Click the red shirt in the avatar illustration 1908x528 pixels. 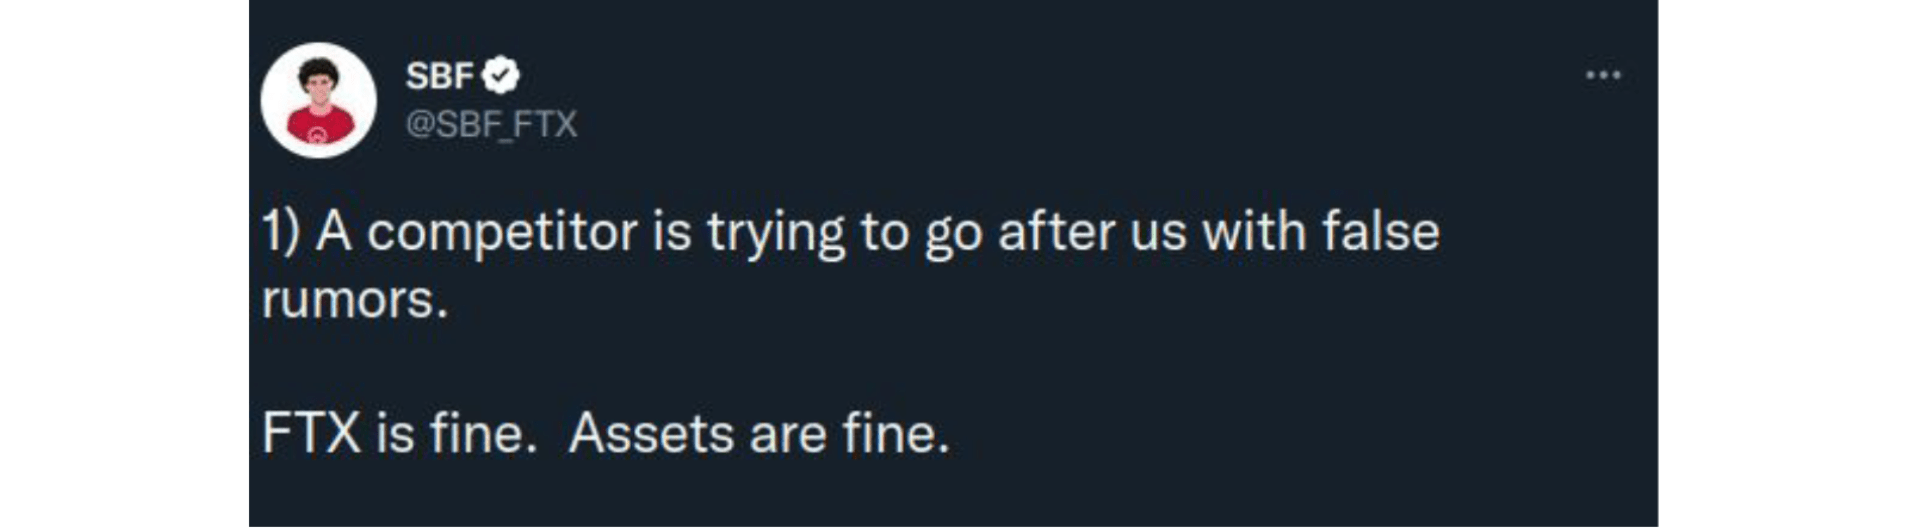tap(320, 126)
